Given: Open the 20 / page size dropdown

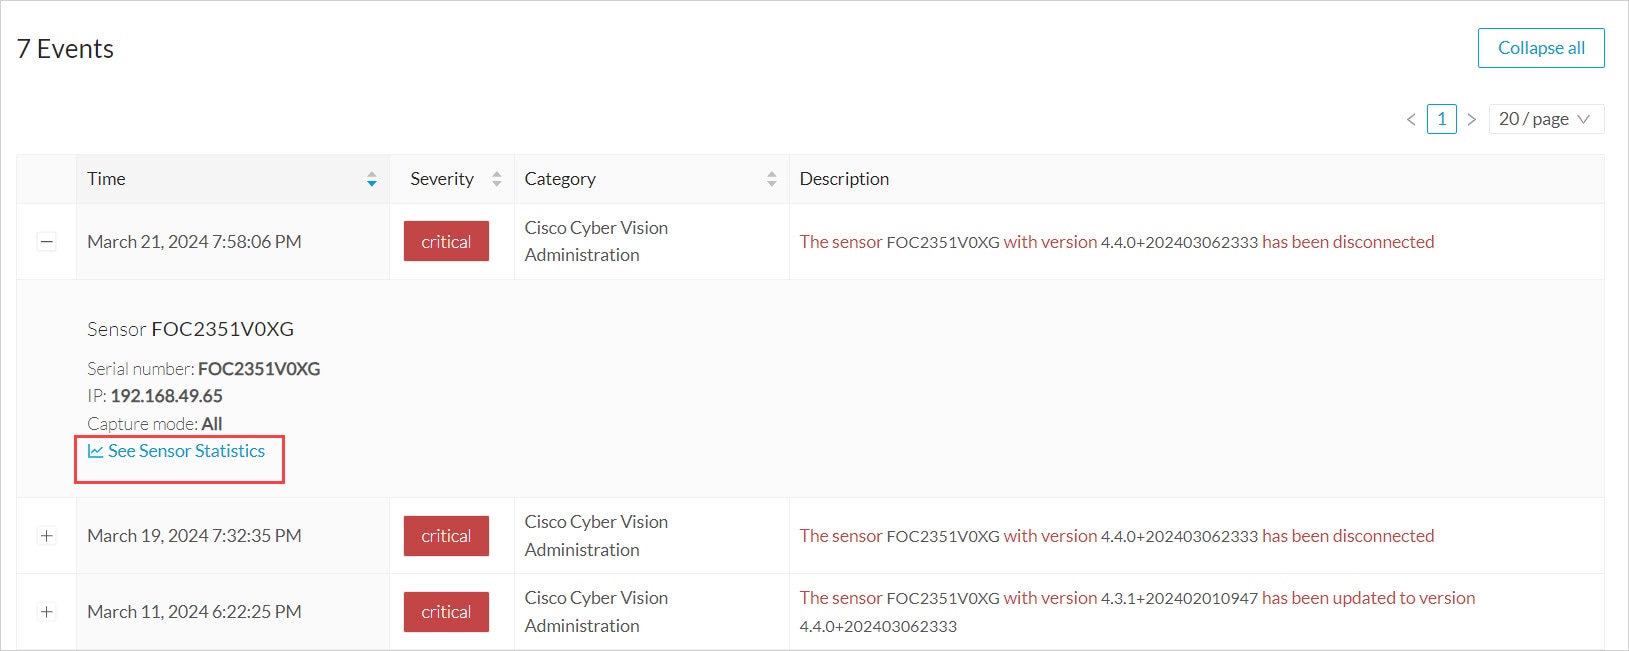Looking at the screenshot, I should [x=1545, y=119].
